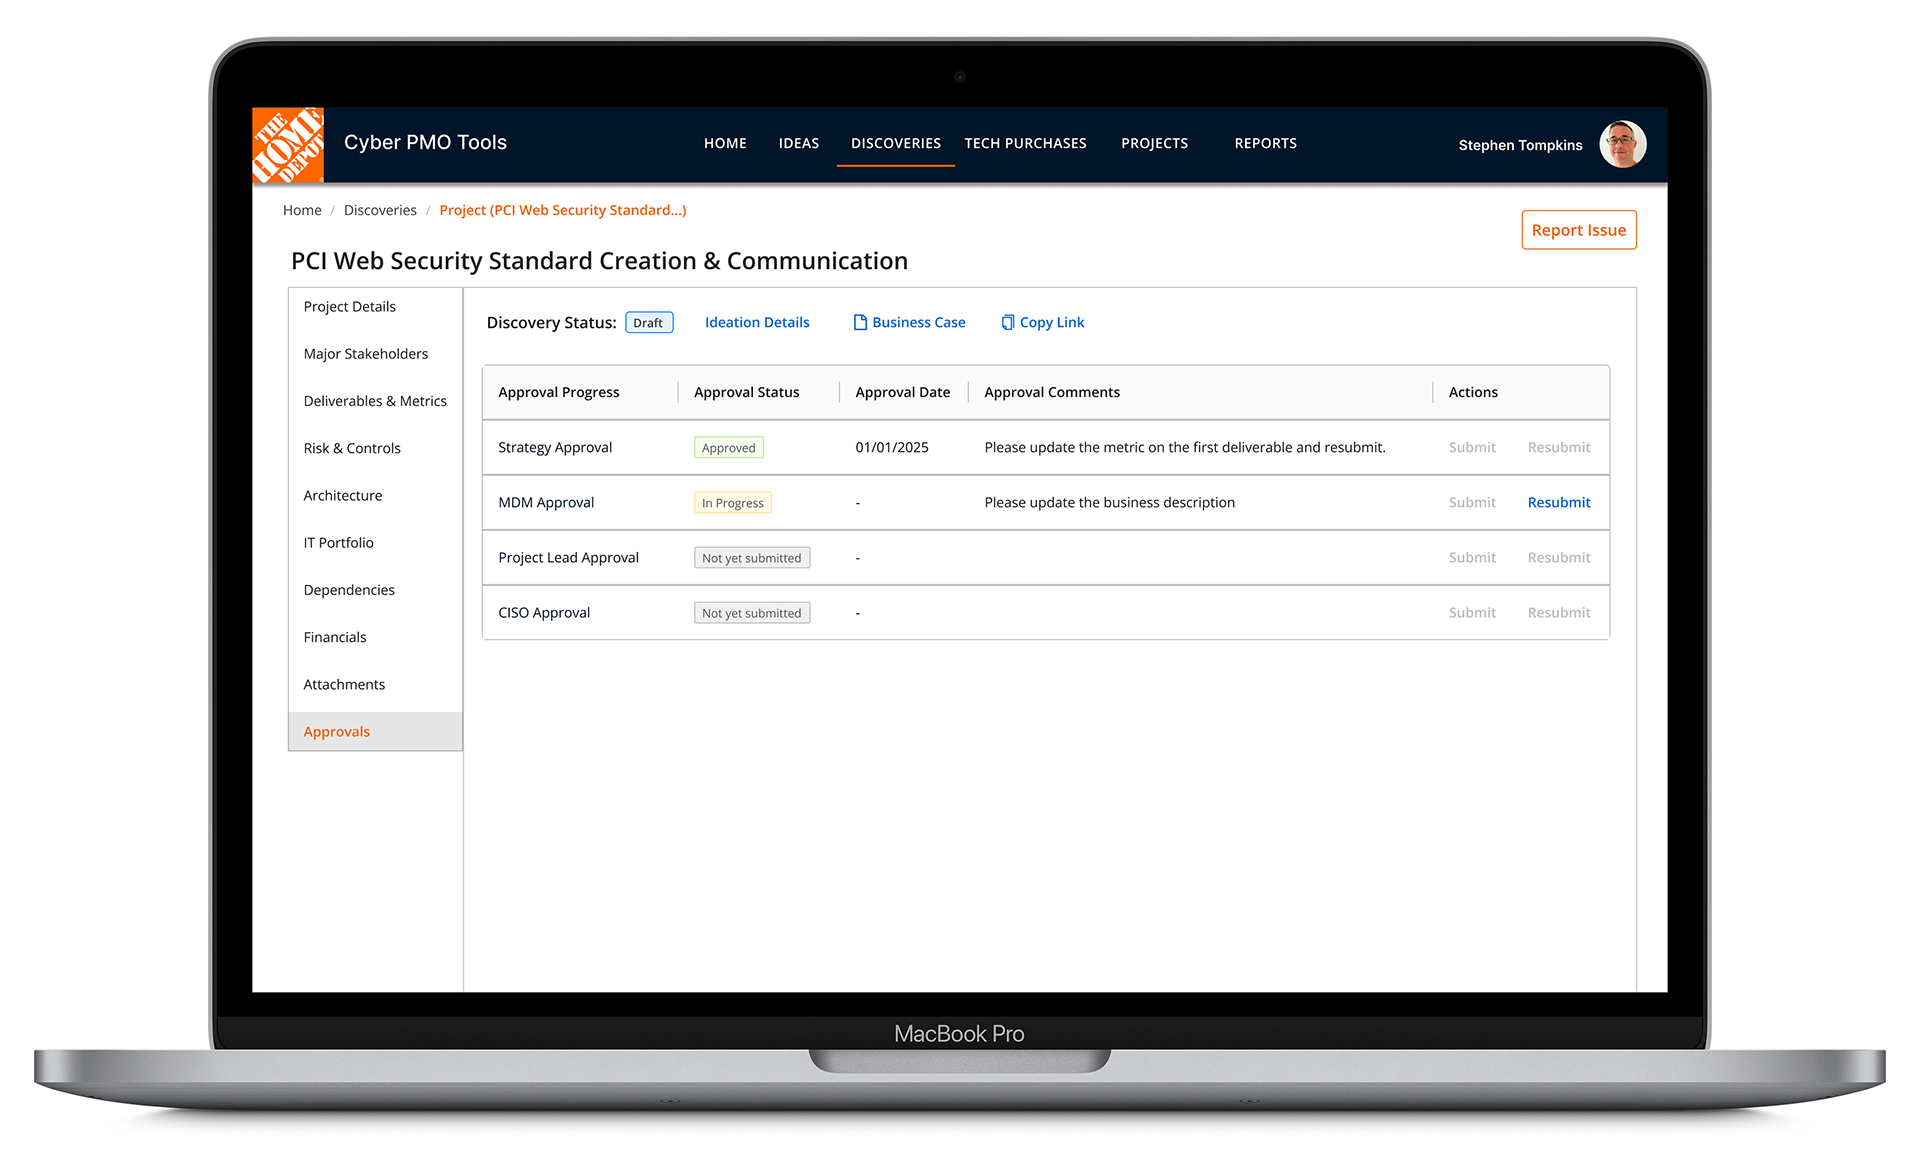Click the Draft discovery status badge

pyautogui.click(x=649, y=322)
